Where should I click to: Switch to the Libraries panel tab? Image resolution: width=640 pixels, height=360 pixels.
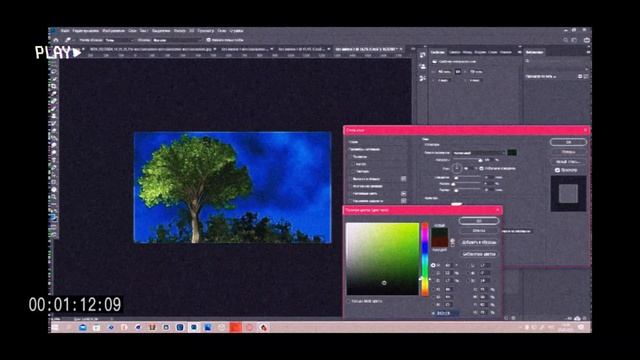(x=534, y=52)
